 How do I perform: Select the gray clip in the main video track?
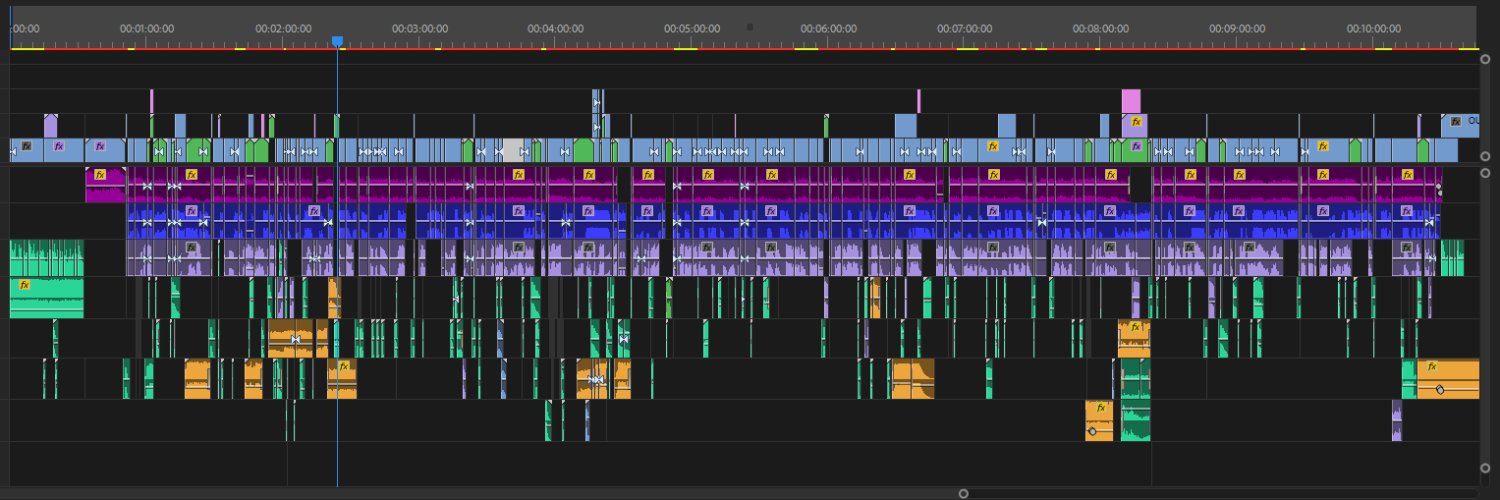tap(512, 150)
